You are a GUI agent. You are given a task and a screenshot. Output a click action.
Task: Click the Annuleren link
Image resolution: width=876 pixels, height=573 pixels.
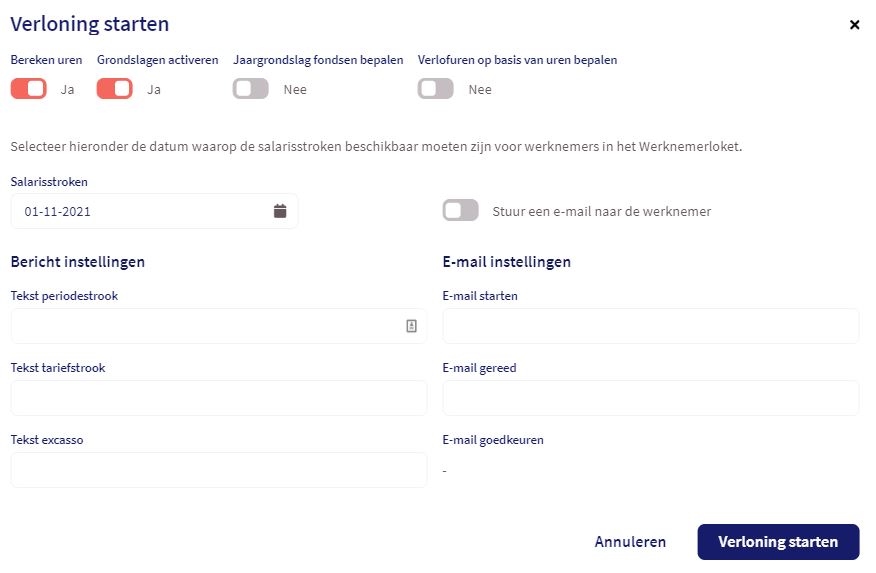630,542
